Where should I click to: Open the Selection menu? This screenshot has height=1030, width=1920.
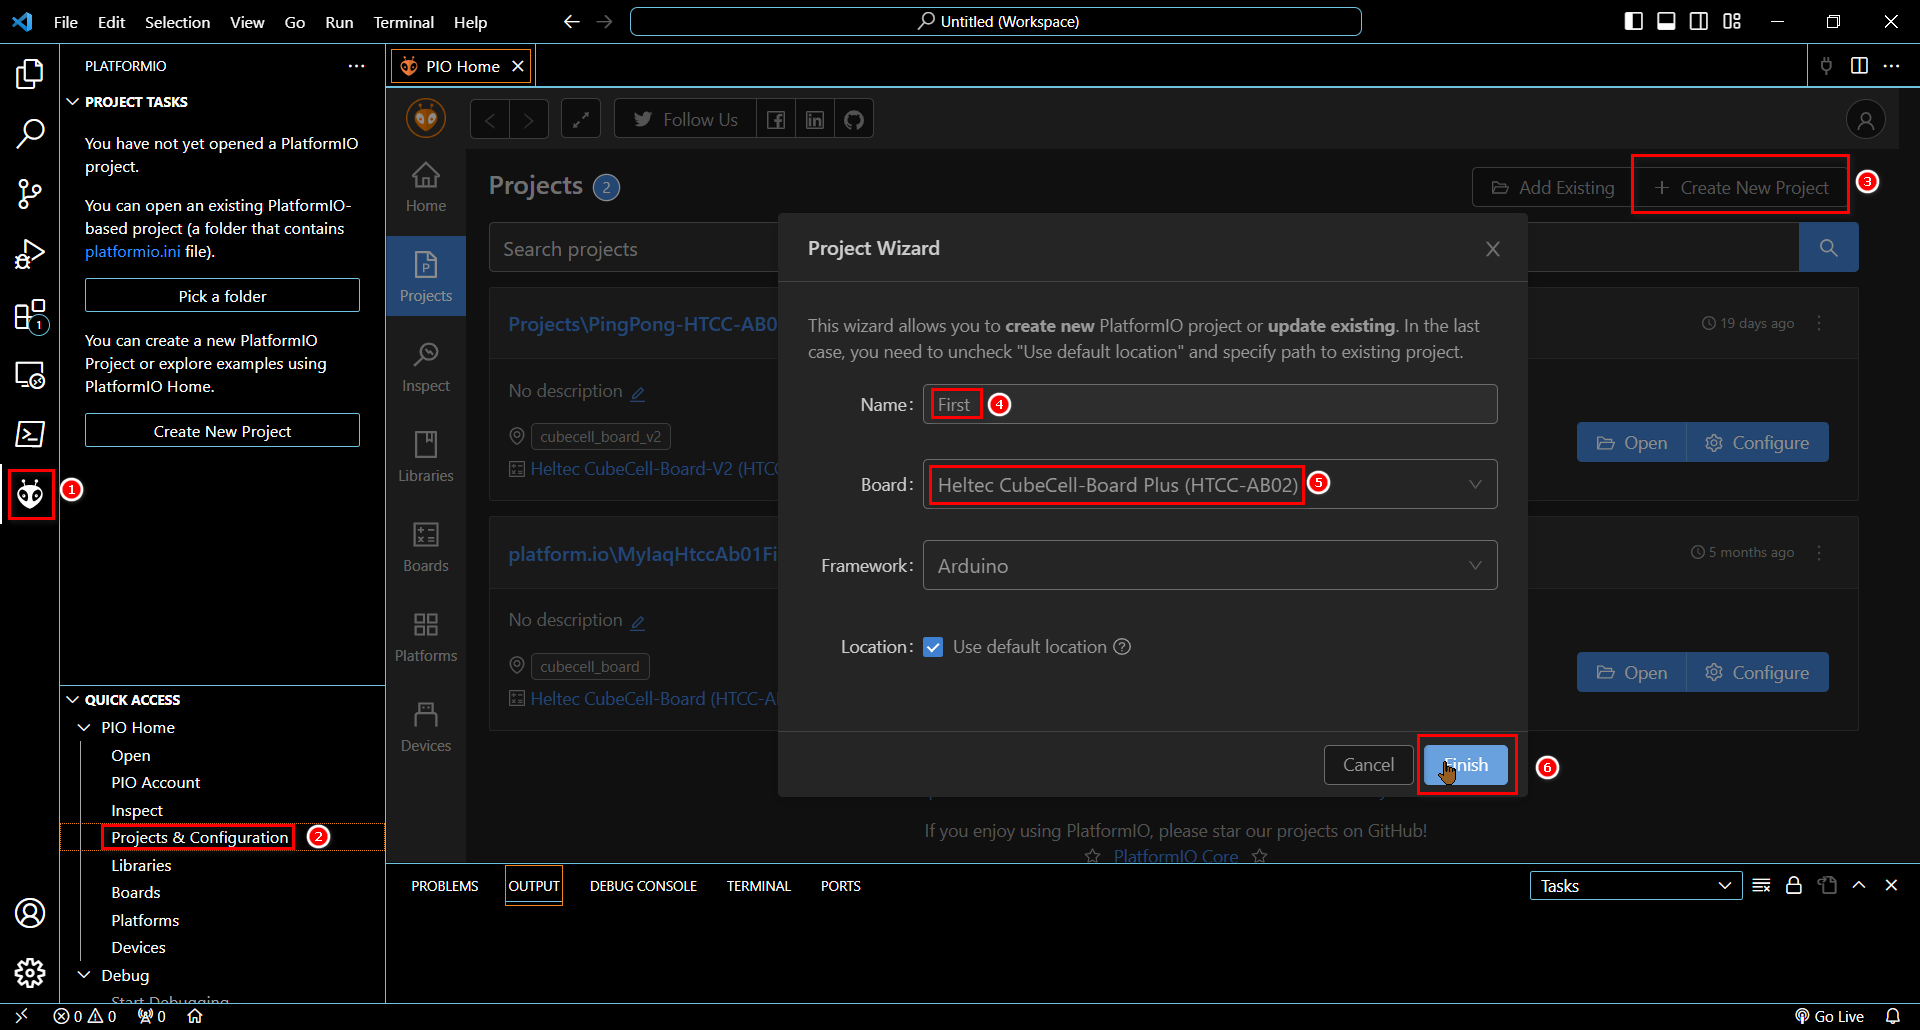177,22
